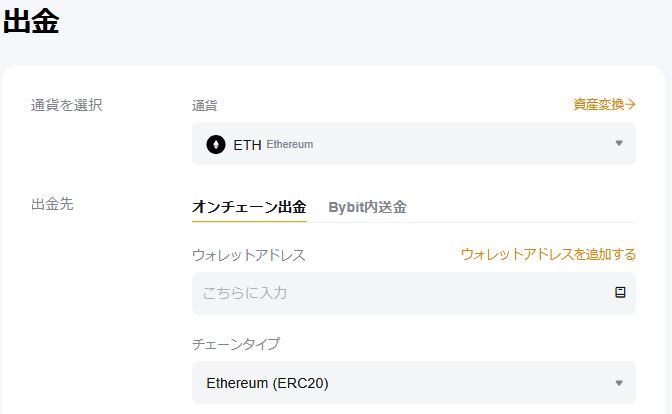This screenshot has height=414, width=672.
Task: Open the address book icon in wallet field
Action: 620,293
